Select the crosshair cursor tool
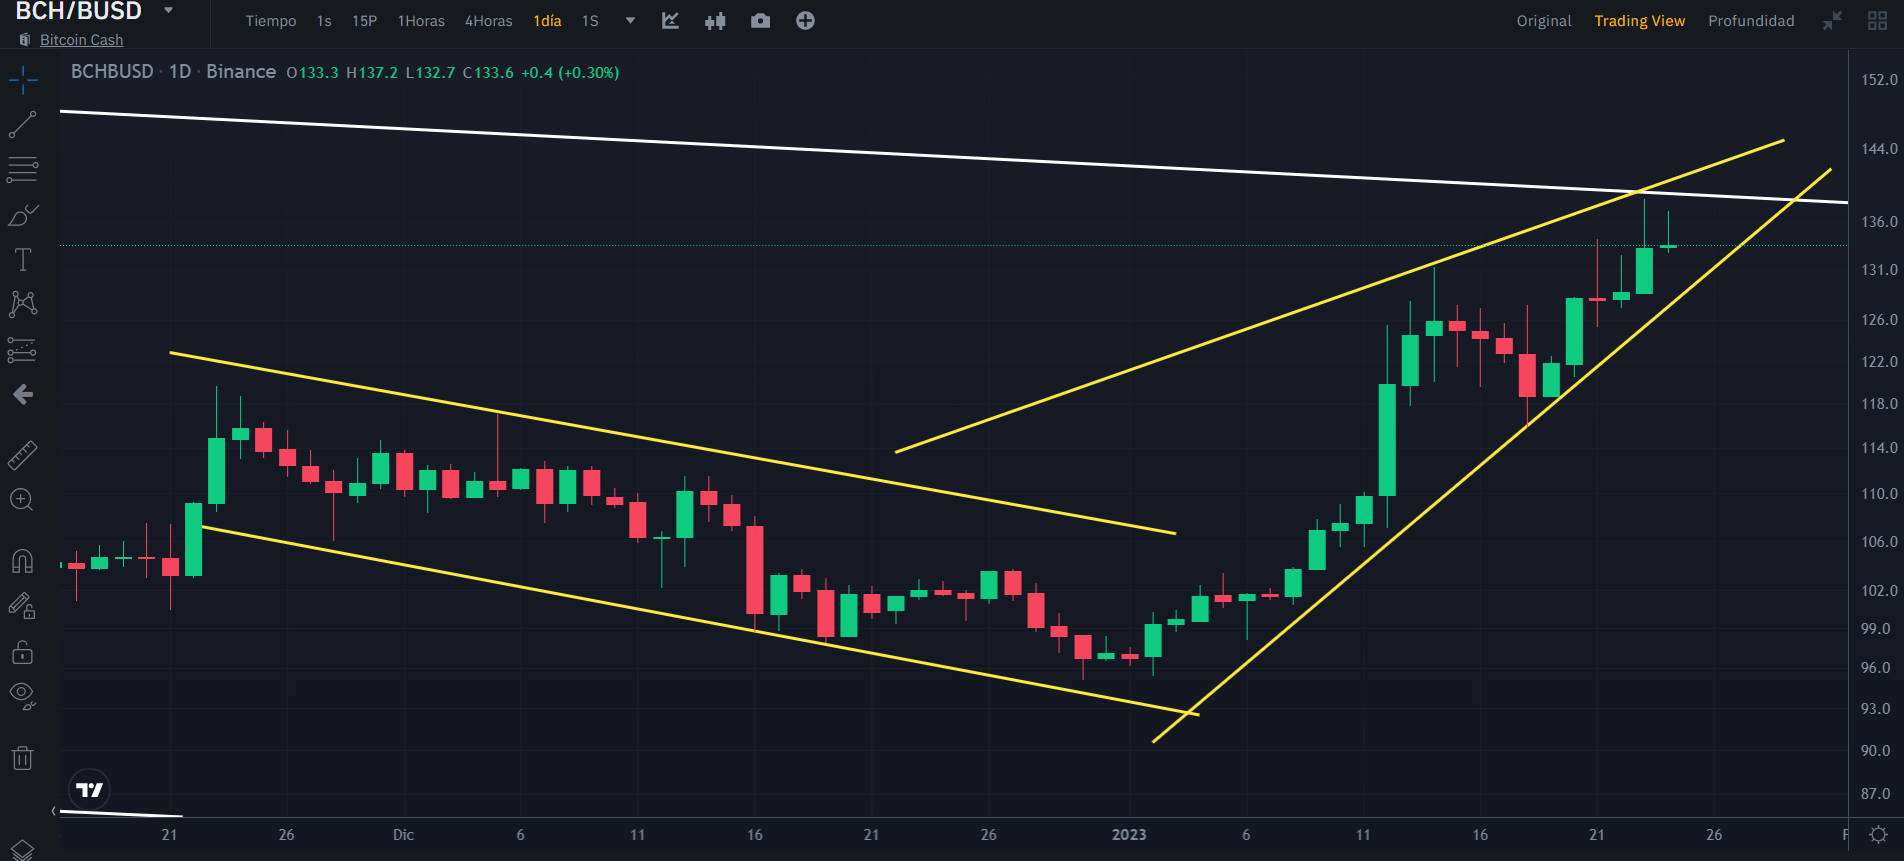Screen dimensions: 1904x861 tap(22, 79)
